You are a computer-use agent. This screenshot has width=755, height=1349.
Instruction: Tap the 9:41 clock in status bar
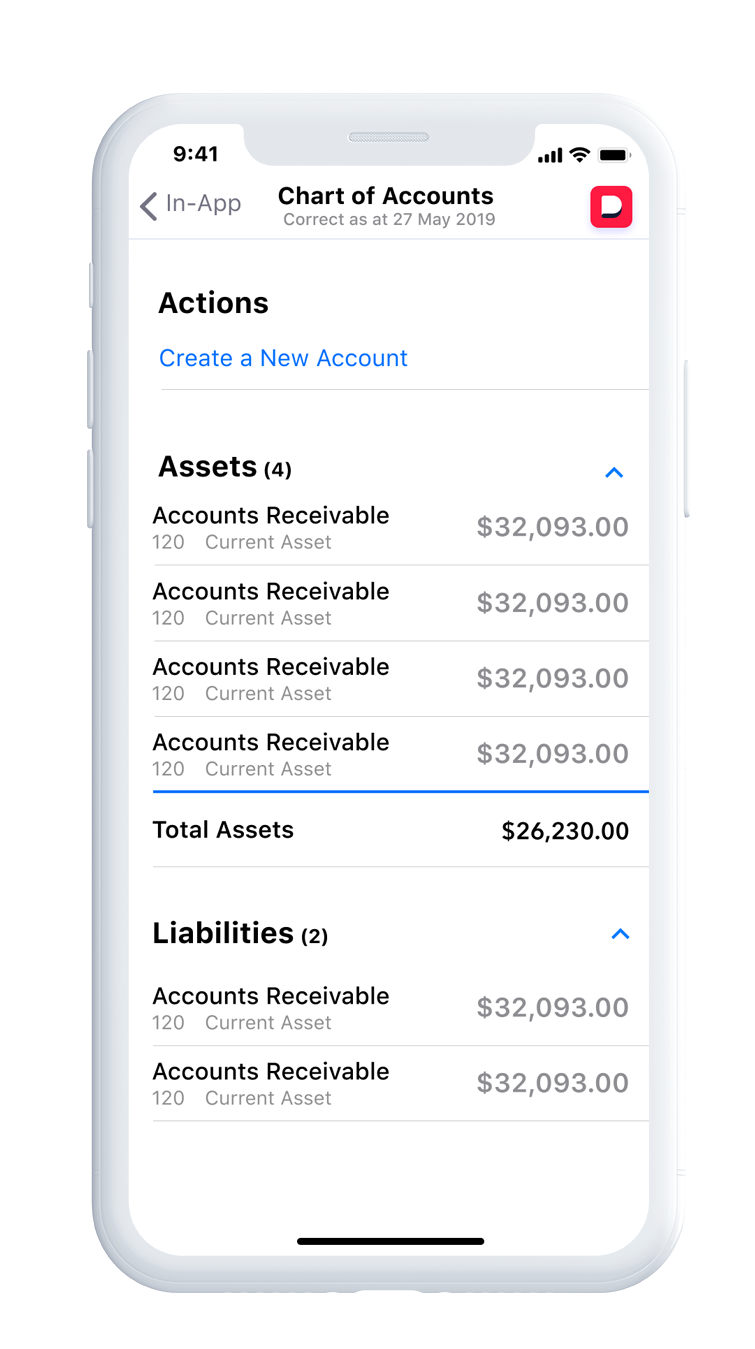point(195,153)
